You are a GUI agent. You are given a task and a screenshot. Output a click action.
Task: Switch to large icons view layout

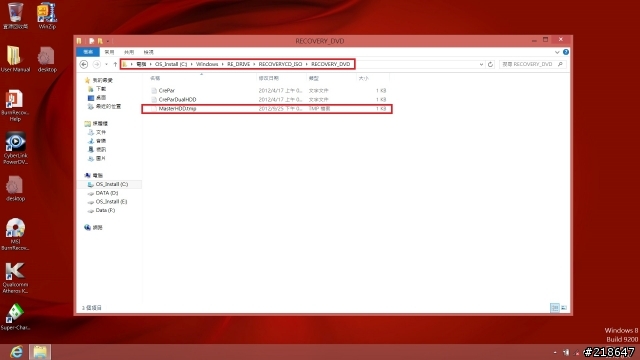pos(564,308)
